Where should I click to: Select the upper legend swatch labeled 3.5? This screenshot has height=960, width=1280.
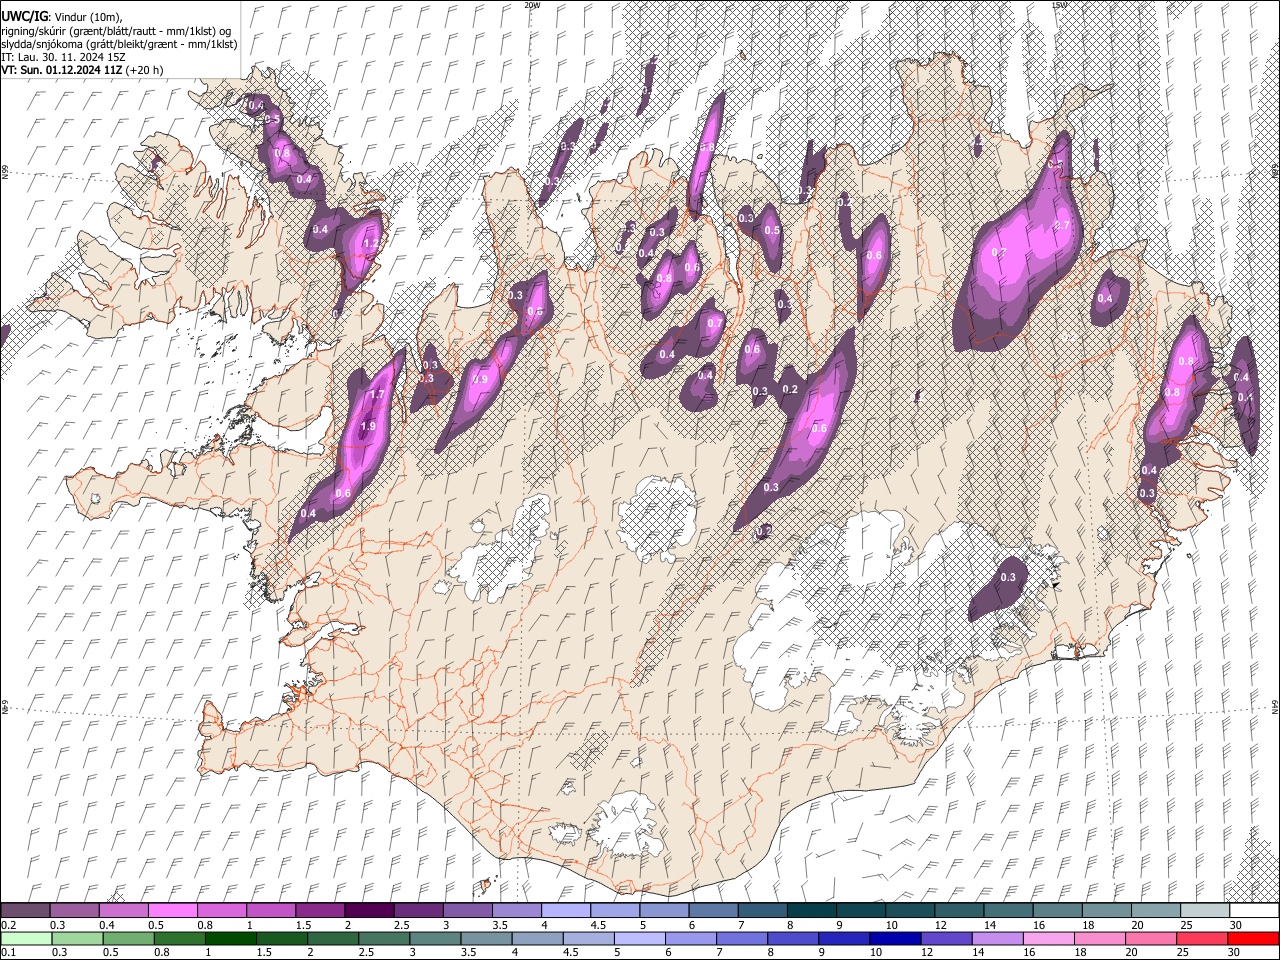pos(516,911)
